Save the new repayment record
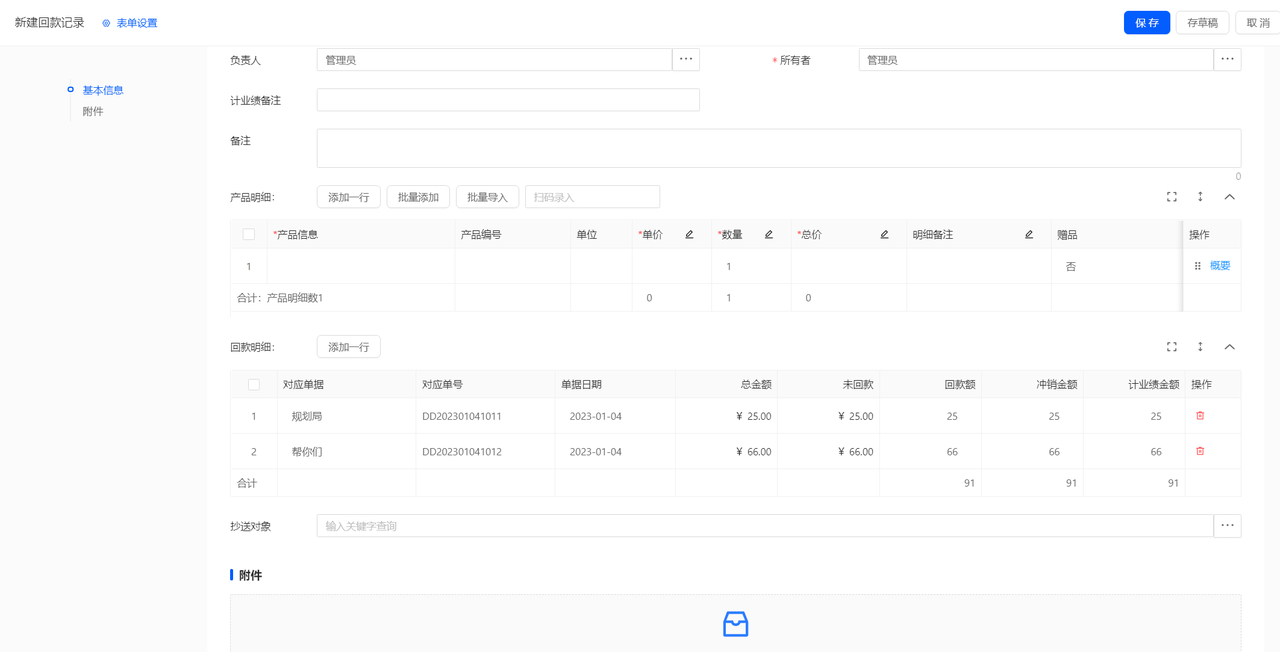The image size is (1280, 652). point(1147,23)
